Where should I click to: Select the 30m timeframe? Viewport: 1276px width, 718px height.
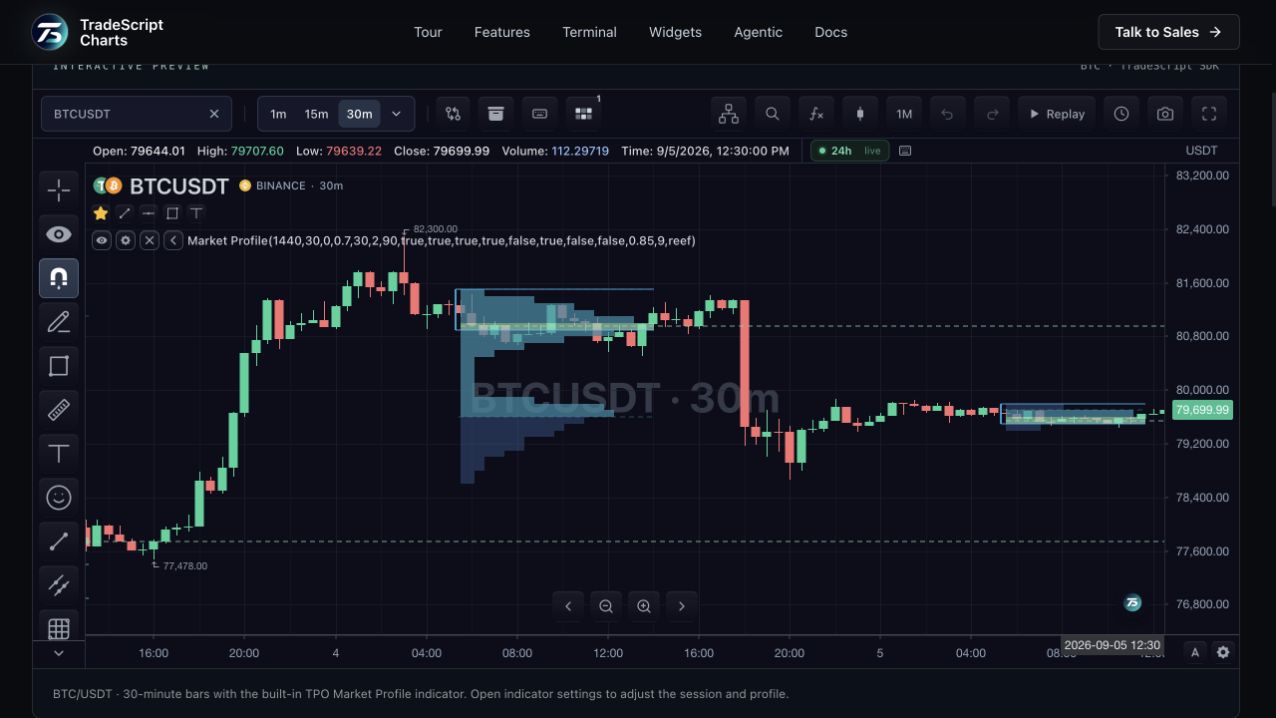pyautogui.click(x=359, y=114)
